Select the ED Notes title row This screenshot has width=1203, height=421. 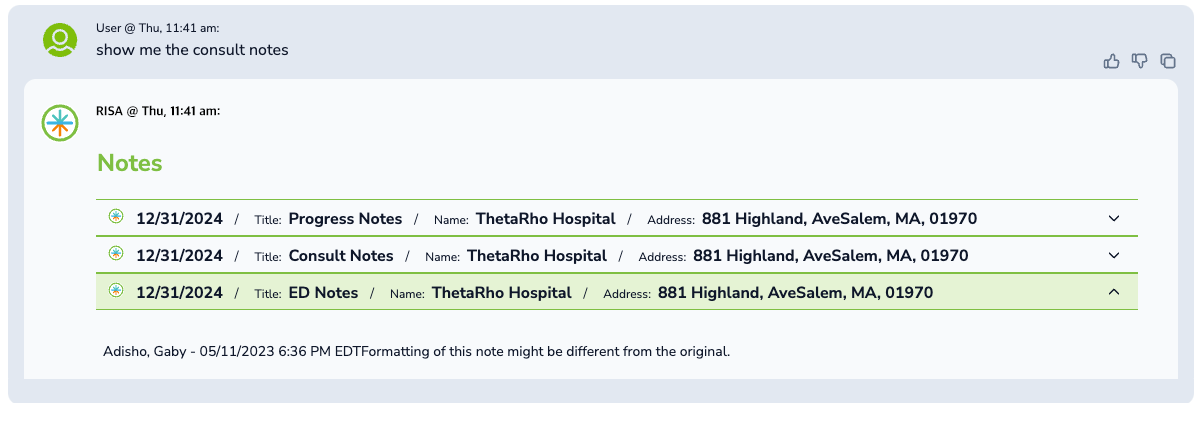[x=323, y=293]
